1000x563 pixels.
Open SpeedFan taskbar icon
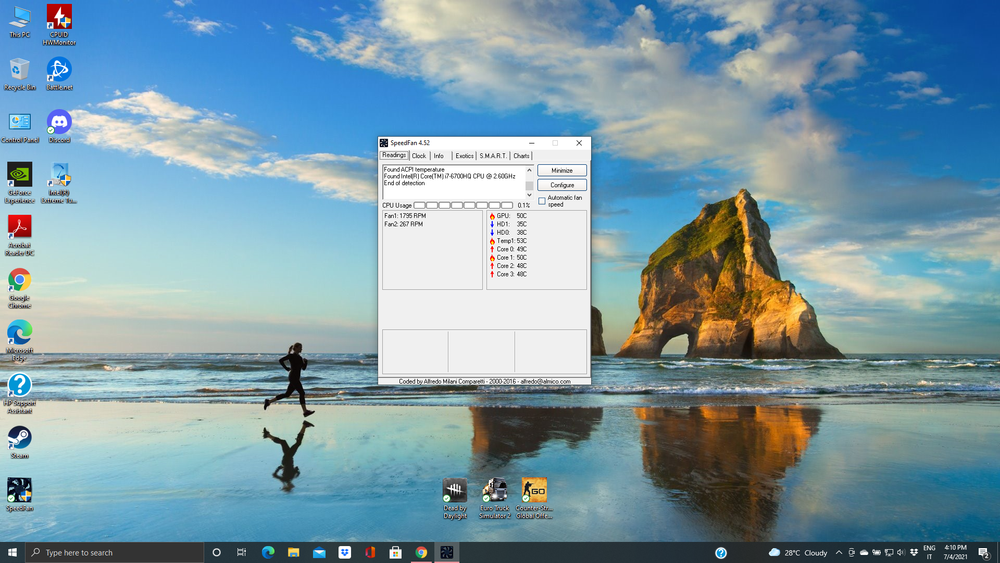tap(446, 552)
